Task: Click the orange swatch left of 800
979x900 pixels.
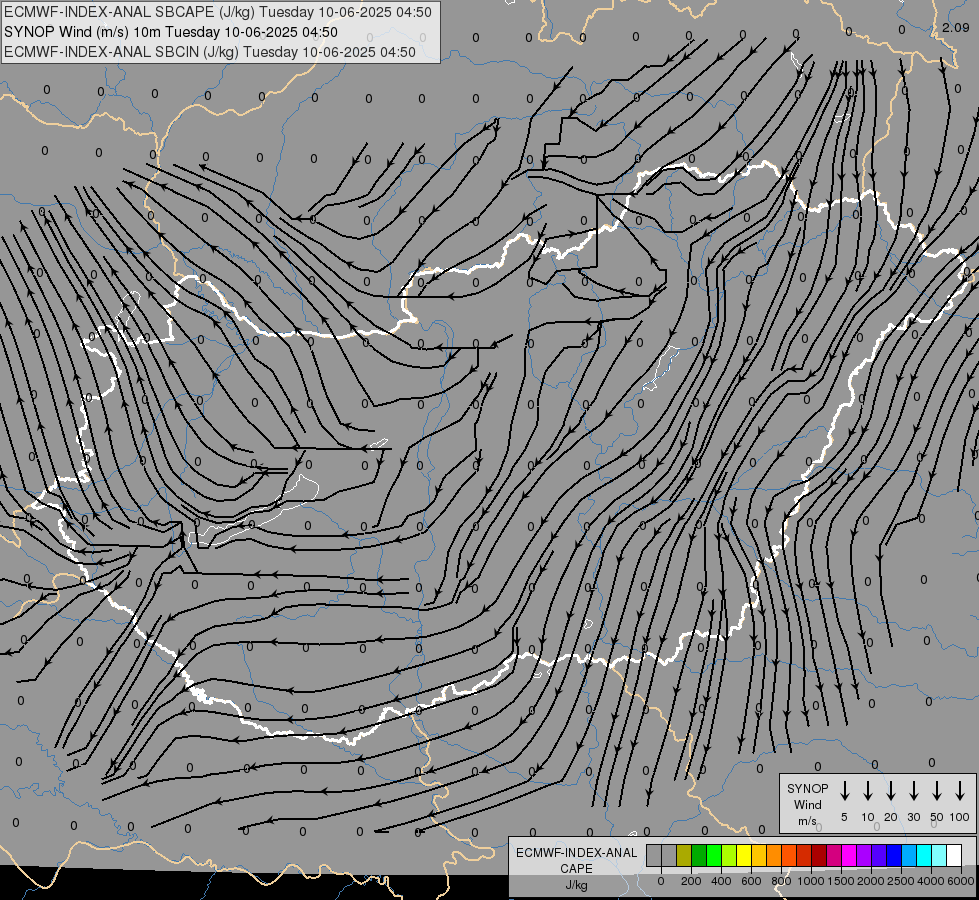Action: coord(774,855)
